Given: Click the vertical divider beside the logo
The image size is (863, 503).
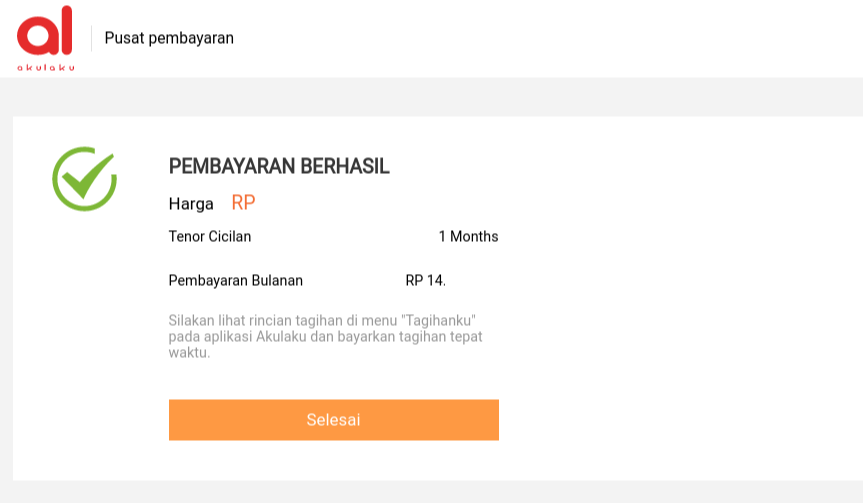Looking at the screenshot, I should pos(91,38).
